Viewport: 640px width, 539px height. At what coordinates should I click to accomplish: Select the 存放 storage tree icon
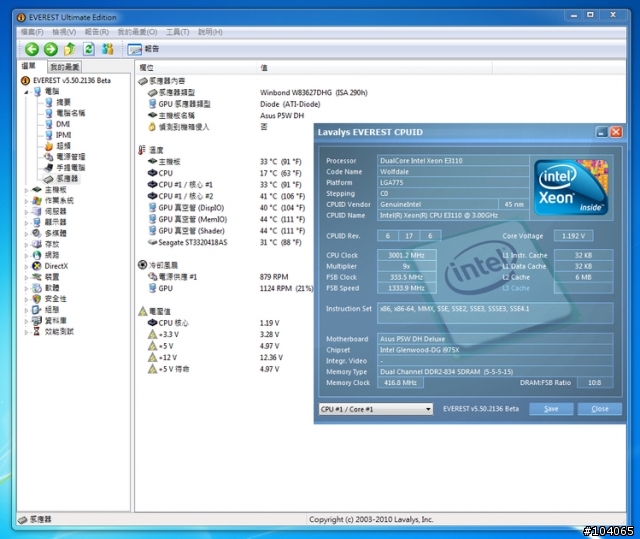click(37, 244)
